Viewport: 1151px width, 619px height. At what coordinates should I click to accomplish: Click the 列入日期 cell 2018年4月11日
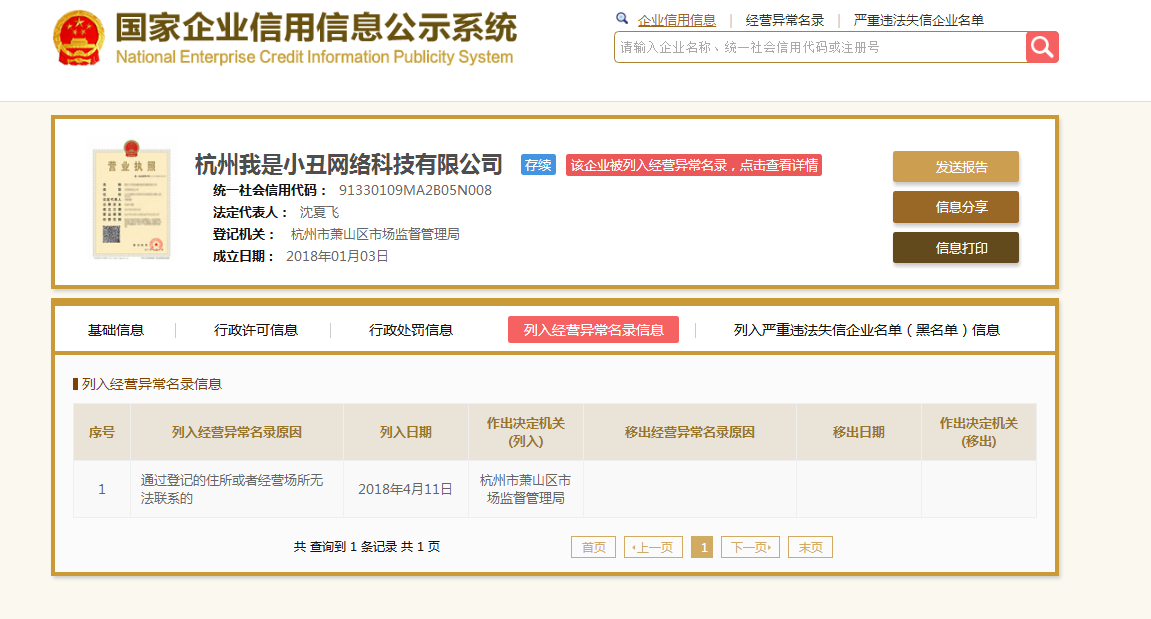click(405, 489)
